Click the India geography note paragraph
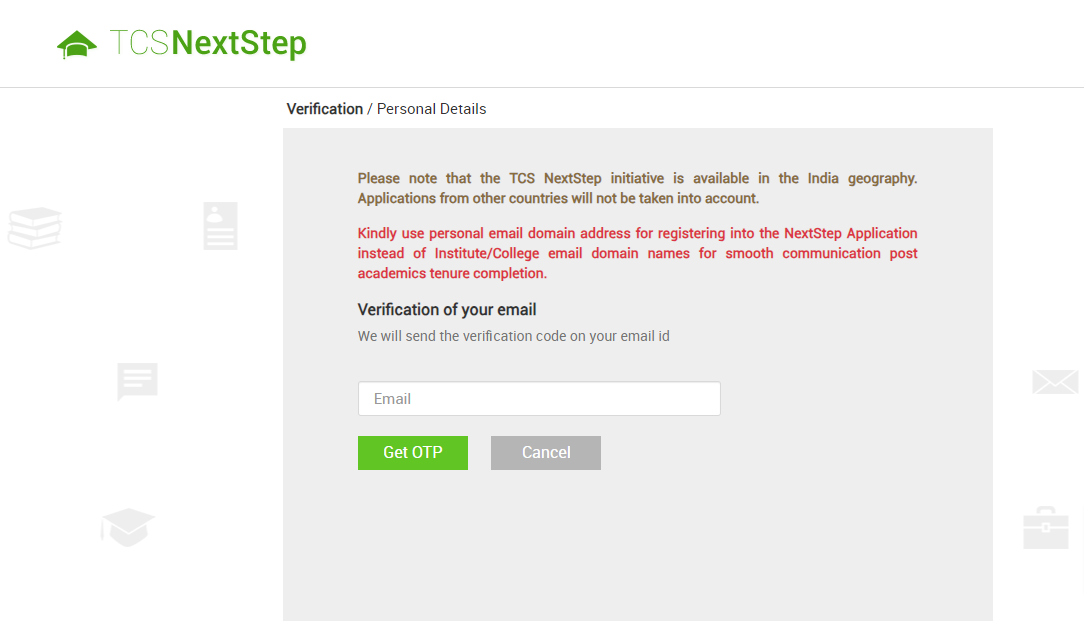The height and width of the screenshot is (621, 1084). (x=637, y=188)
